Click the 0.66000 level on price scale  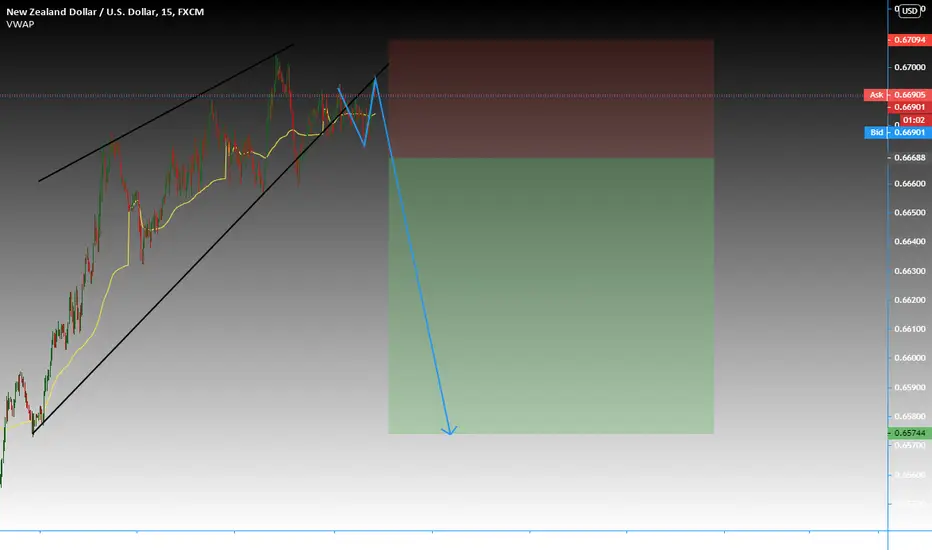pos(909,358)
